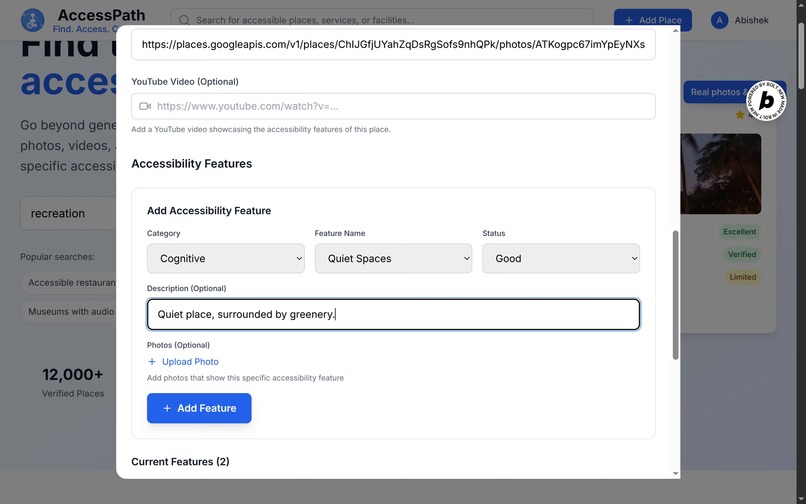The width and height of the screenshot is (806, 504).
Task: Click the Accessibility Features heading
Action: pyautogui.click(x=192, y=164)
